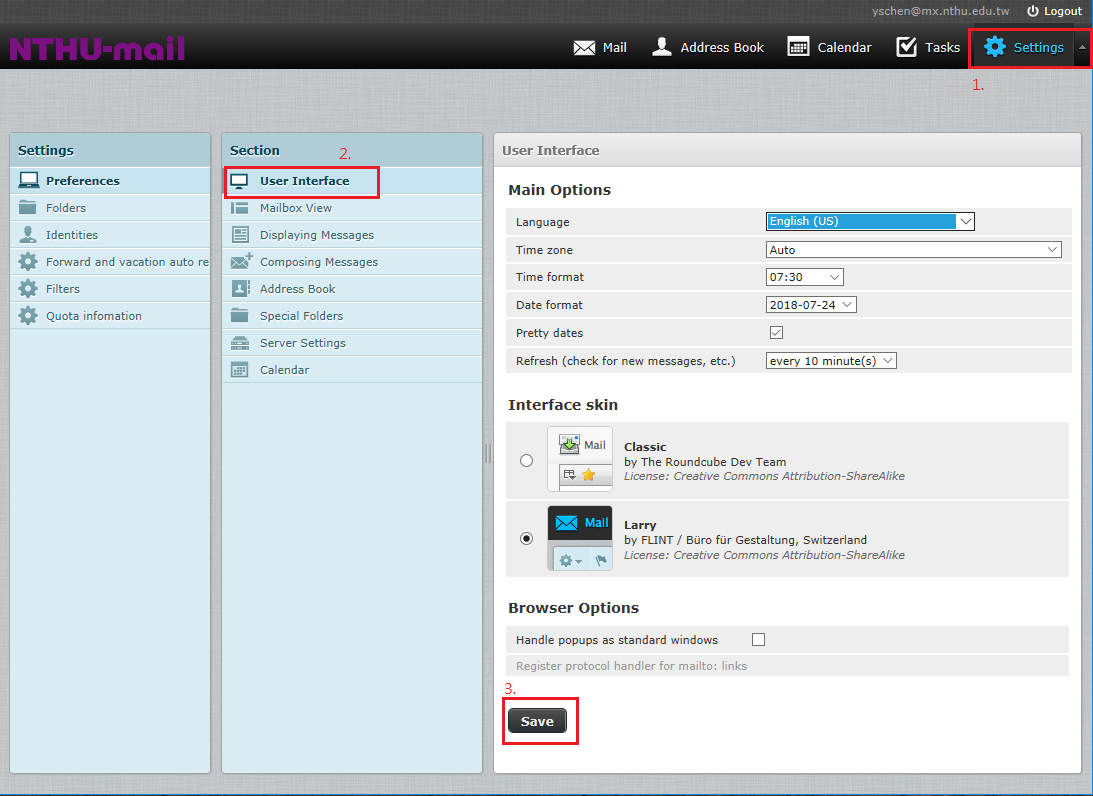1093x796 pixels.
Task: Open the Refresh interval dropdown
Action: click(831, 361)
